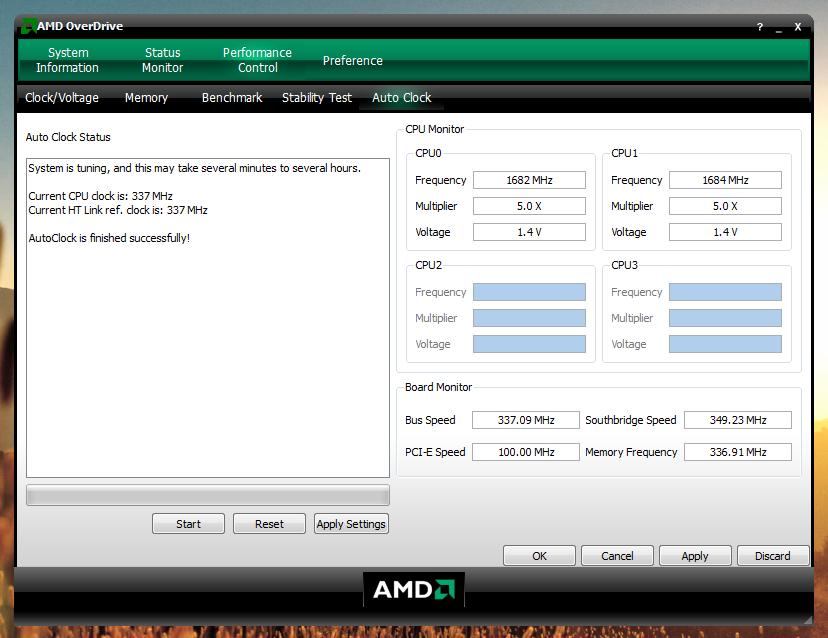This screenshot has height=638, width=828.
Task: Click the "CPU Monitor" group label
Action: pyautogui.click(x=435, y=129)
